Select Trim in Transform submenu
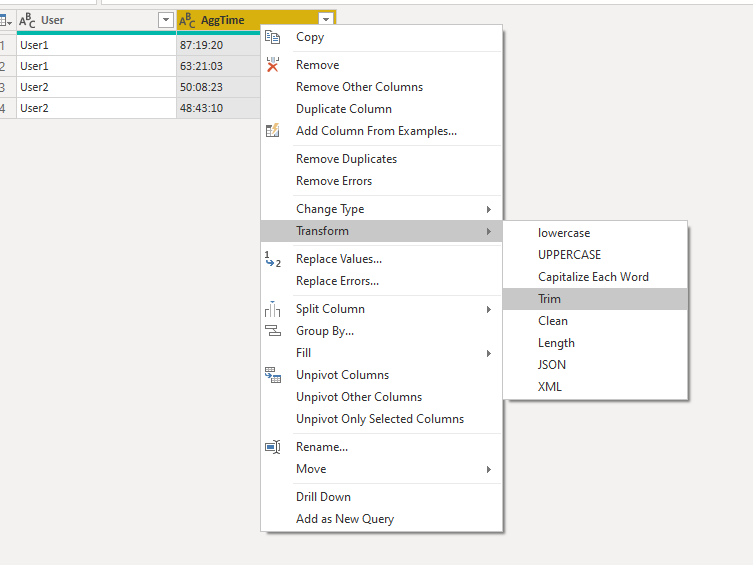The width and height of the screenshot is (753, 565). [x=595, y=299]
